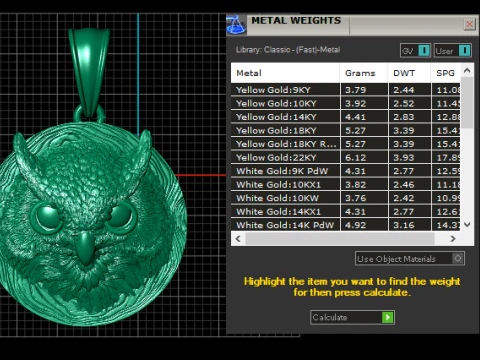
Task: Click the 3.79 grams value
Action: (x=355, y=90)
